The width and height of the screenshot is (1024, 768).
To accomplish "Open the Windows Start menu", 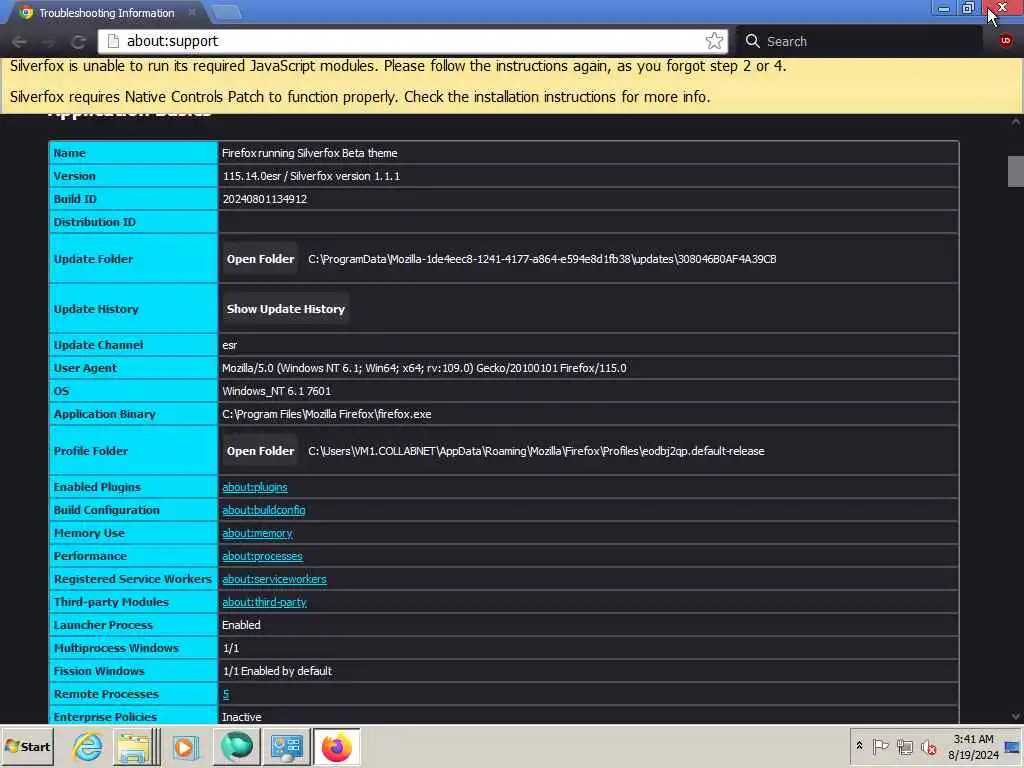I will tap(27, 746).
